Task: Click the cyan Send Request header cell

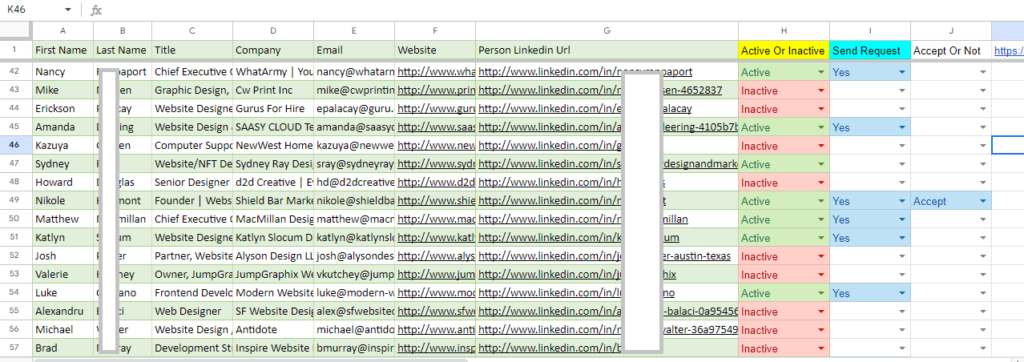Action: (x=870, y=50)
